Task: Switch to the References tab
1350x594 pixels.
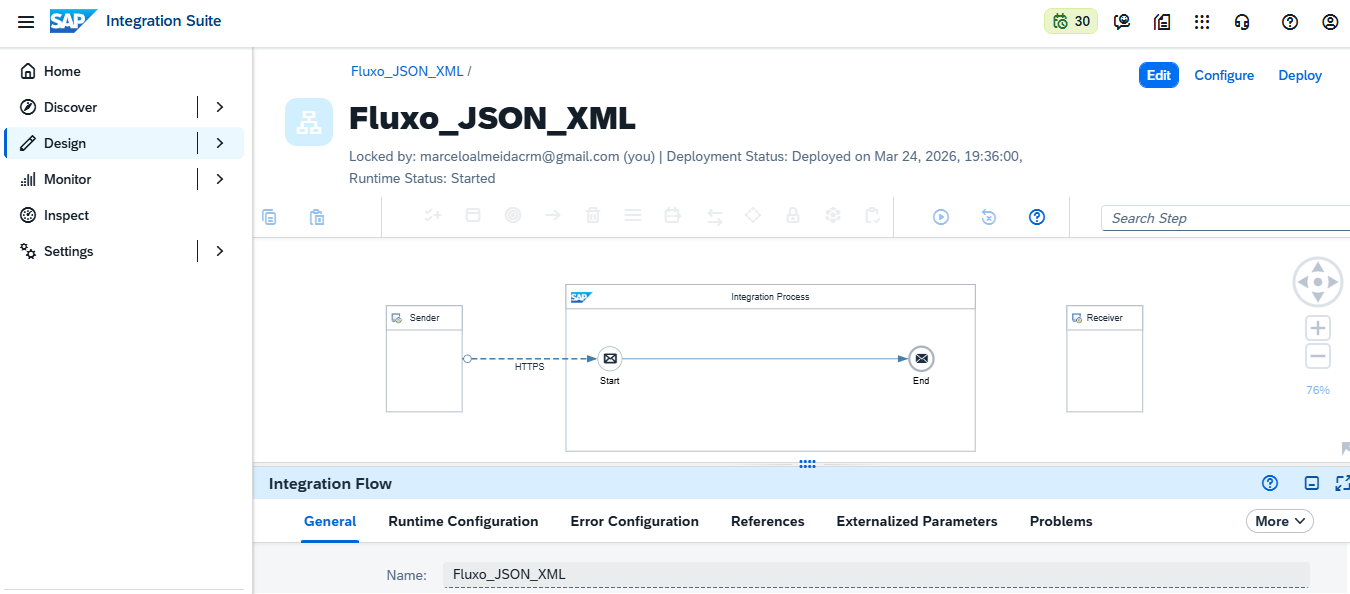Action: [768, 521]
